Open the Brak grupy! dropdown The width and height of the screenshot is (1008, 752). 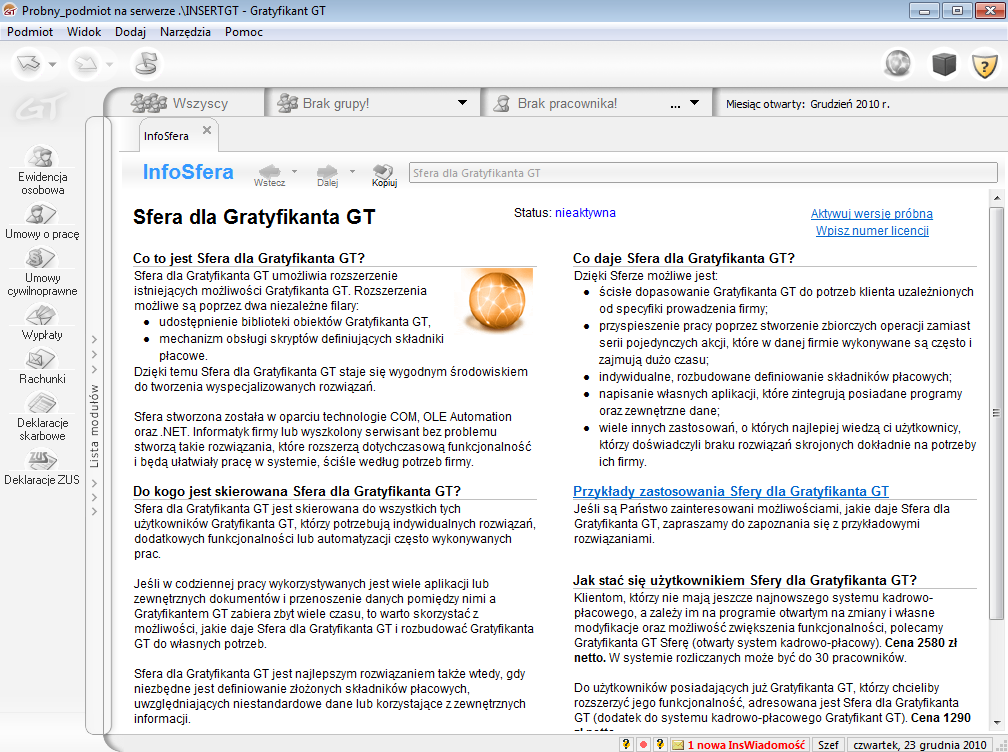point(462,103)
